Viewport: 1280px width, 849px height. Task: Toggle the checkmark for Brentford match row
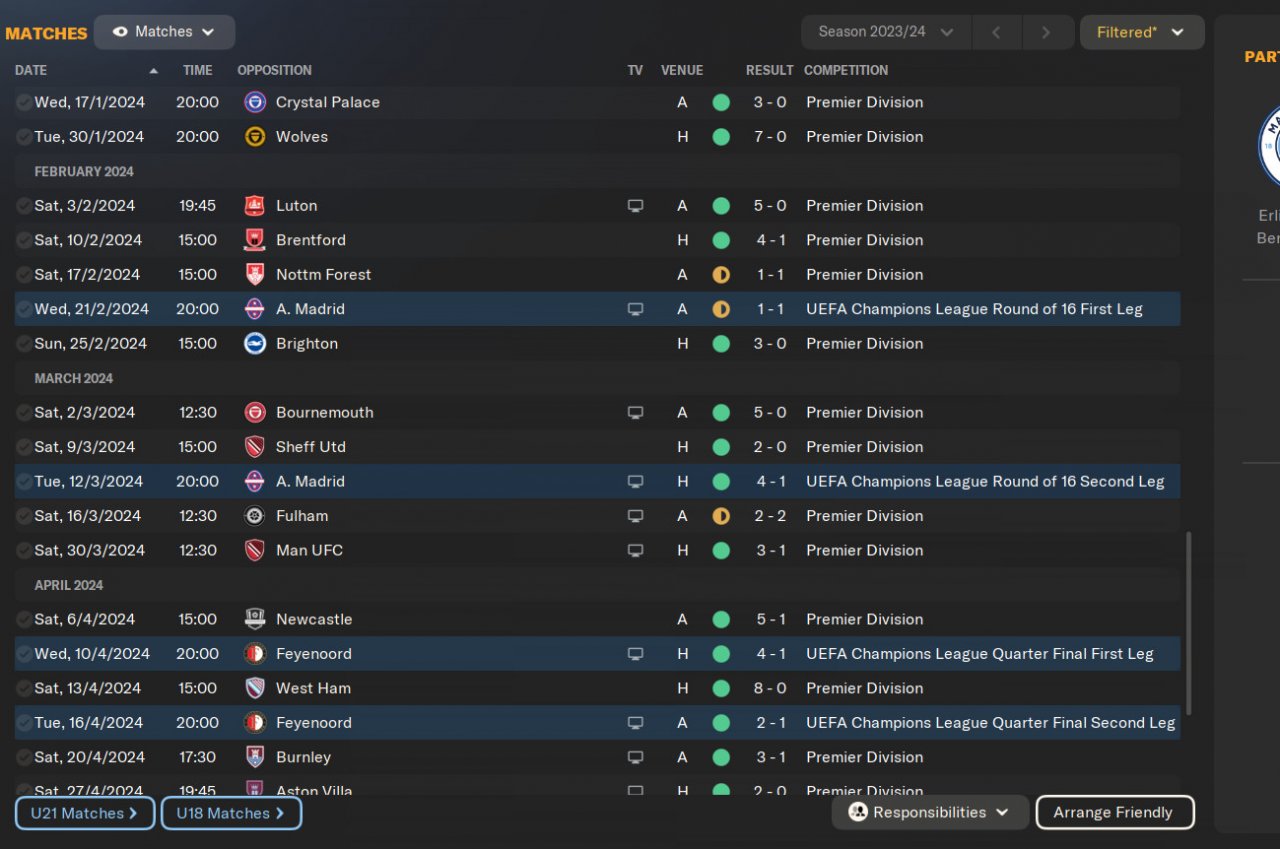click(24, 241)
